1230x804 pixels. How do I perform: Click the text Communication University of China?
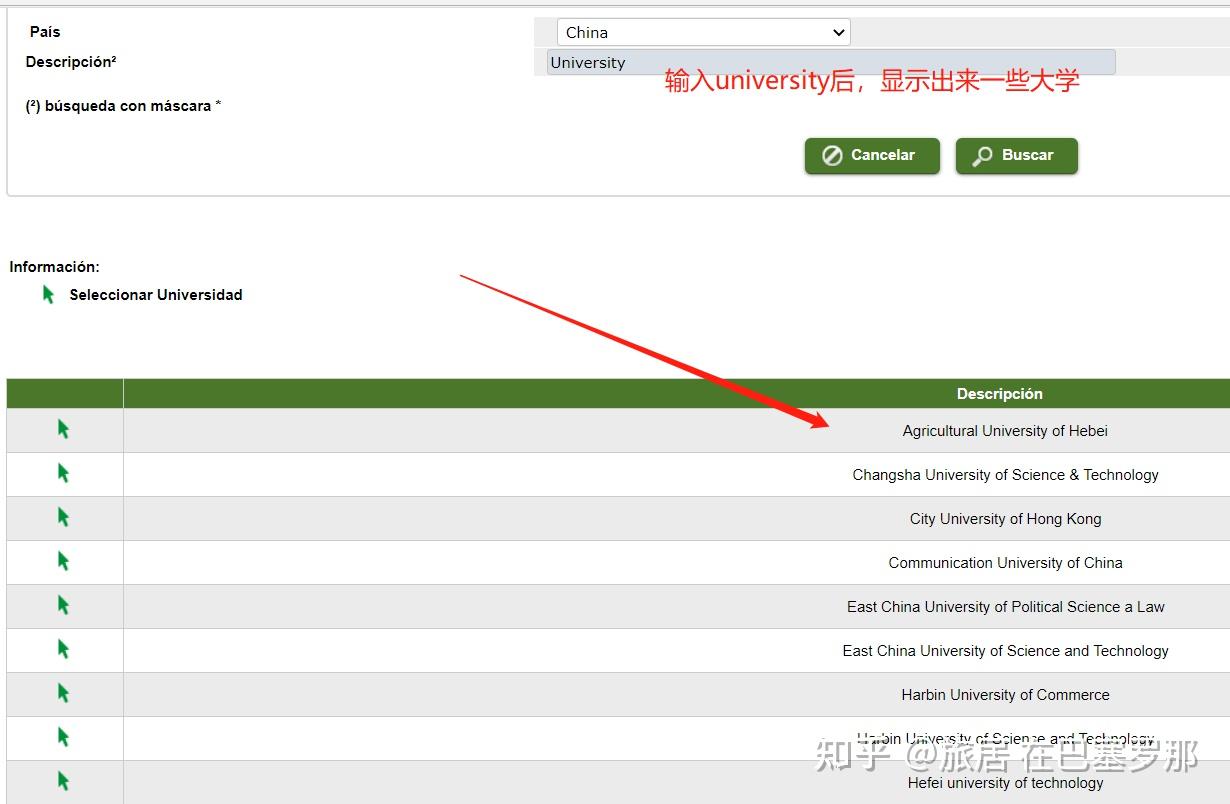1005,563
